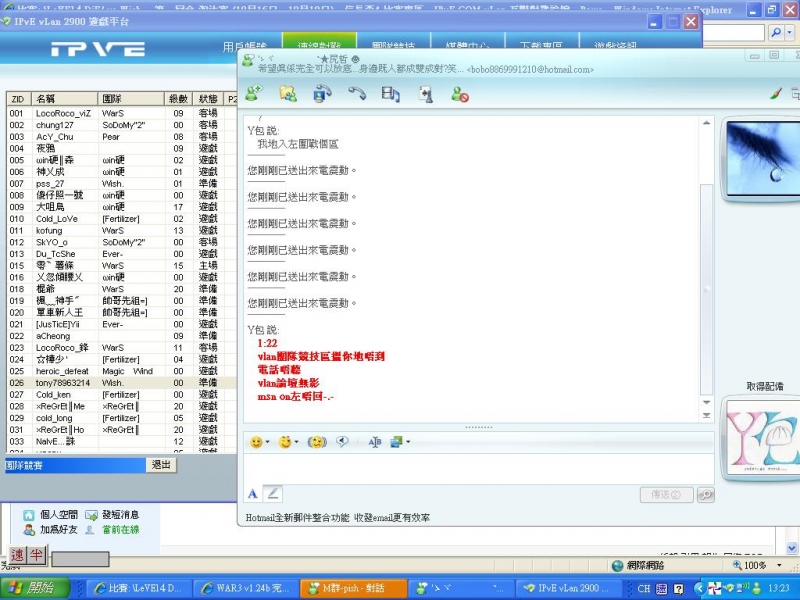
Task: Click the chat history scrollbar up arrow
Action: [706, 123]
